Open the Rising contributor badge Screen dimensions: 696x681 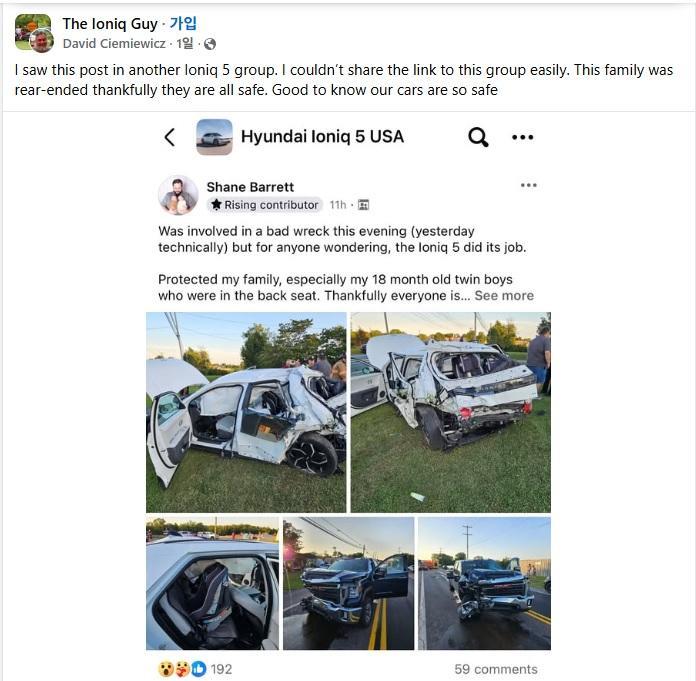coord(265,205)
